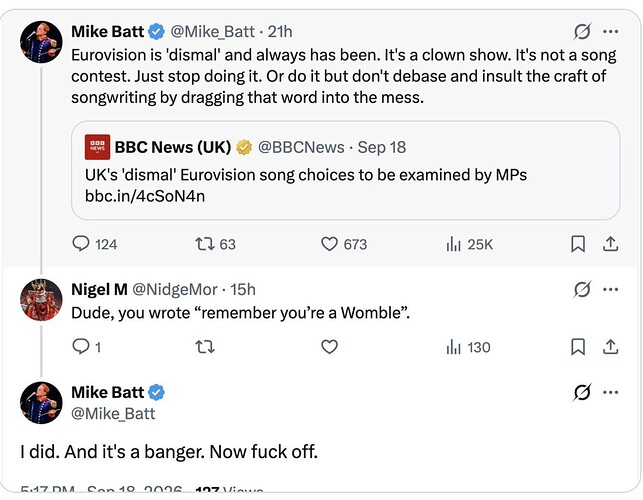Like Nigel M's Womble reply
643x500 pixels.
329,347
